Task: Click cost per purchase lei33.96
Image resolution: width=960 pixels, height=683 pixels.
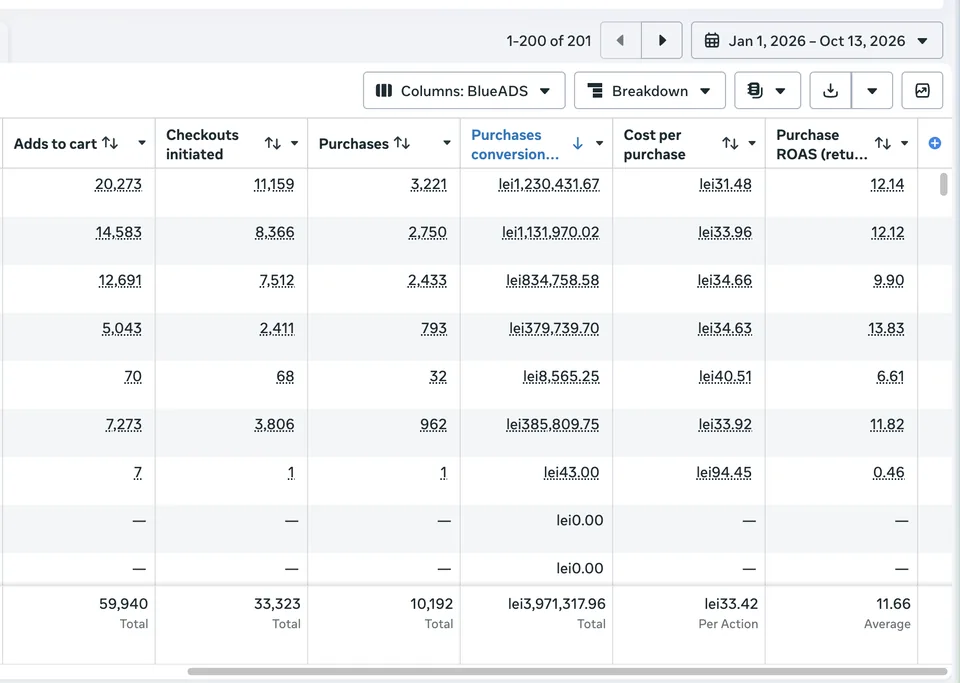Action: pyautogui.click(x=725, y=233)
